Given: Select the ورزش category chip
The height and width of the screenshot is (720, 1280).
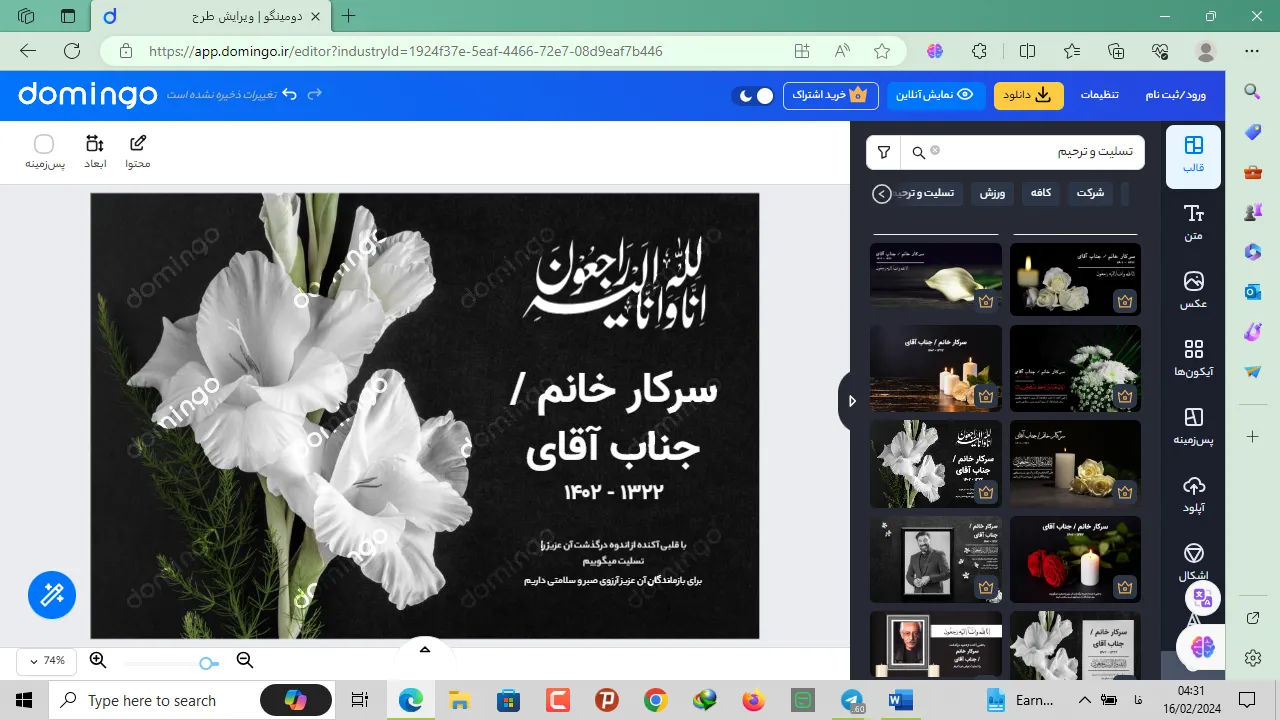Looking at the screenshot, I should 992,193.
